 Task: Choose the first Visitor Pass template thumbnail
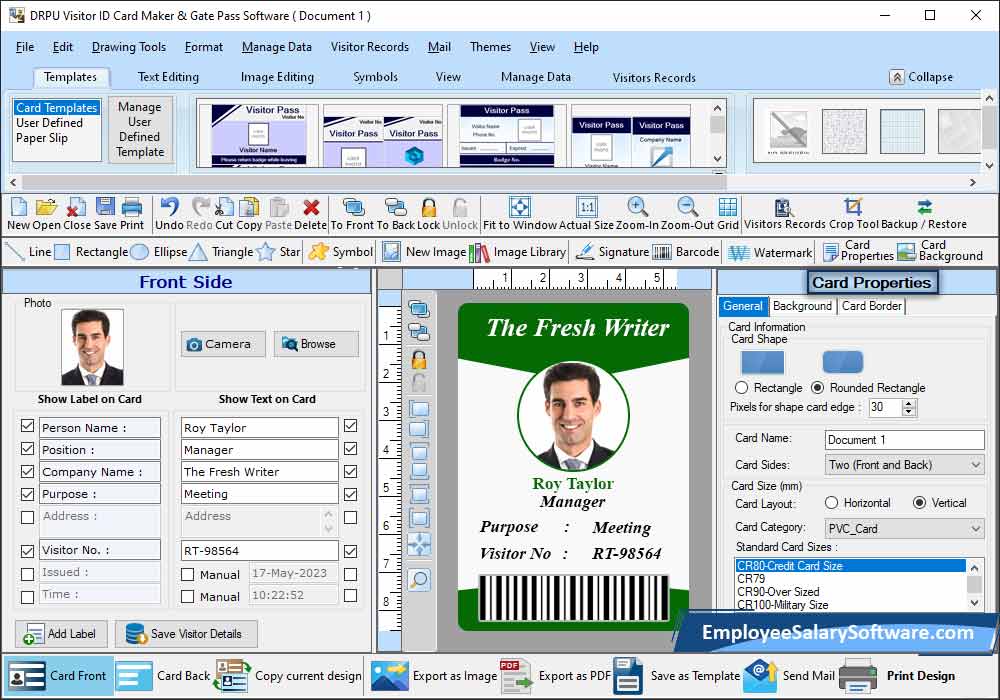click(x=258, y=135)
